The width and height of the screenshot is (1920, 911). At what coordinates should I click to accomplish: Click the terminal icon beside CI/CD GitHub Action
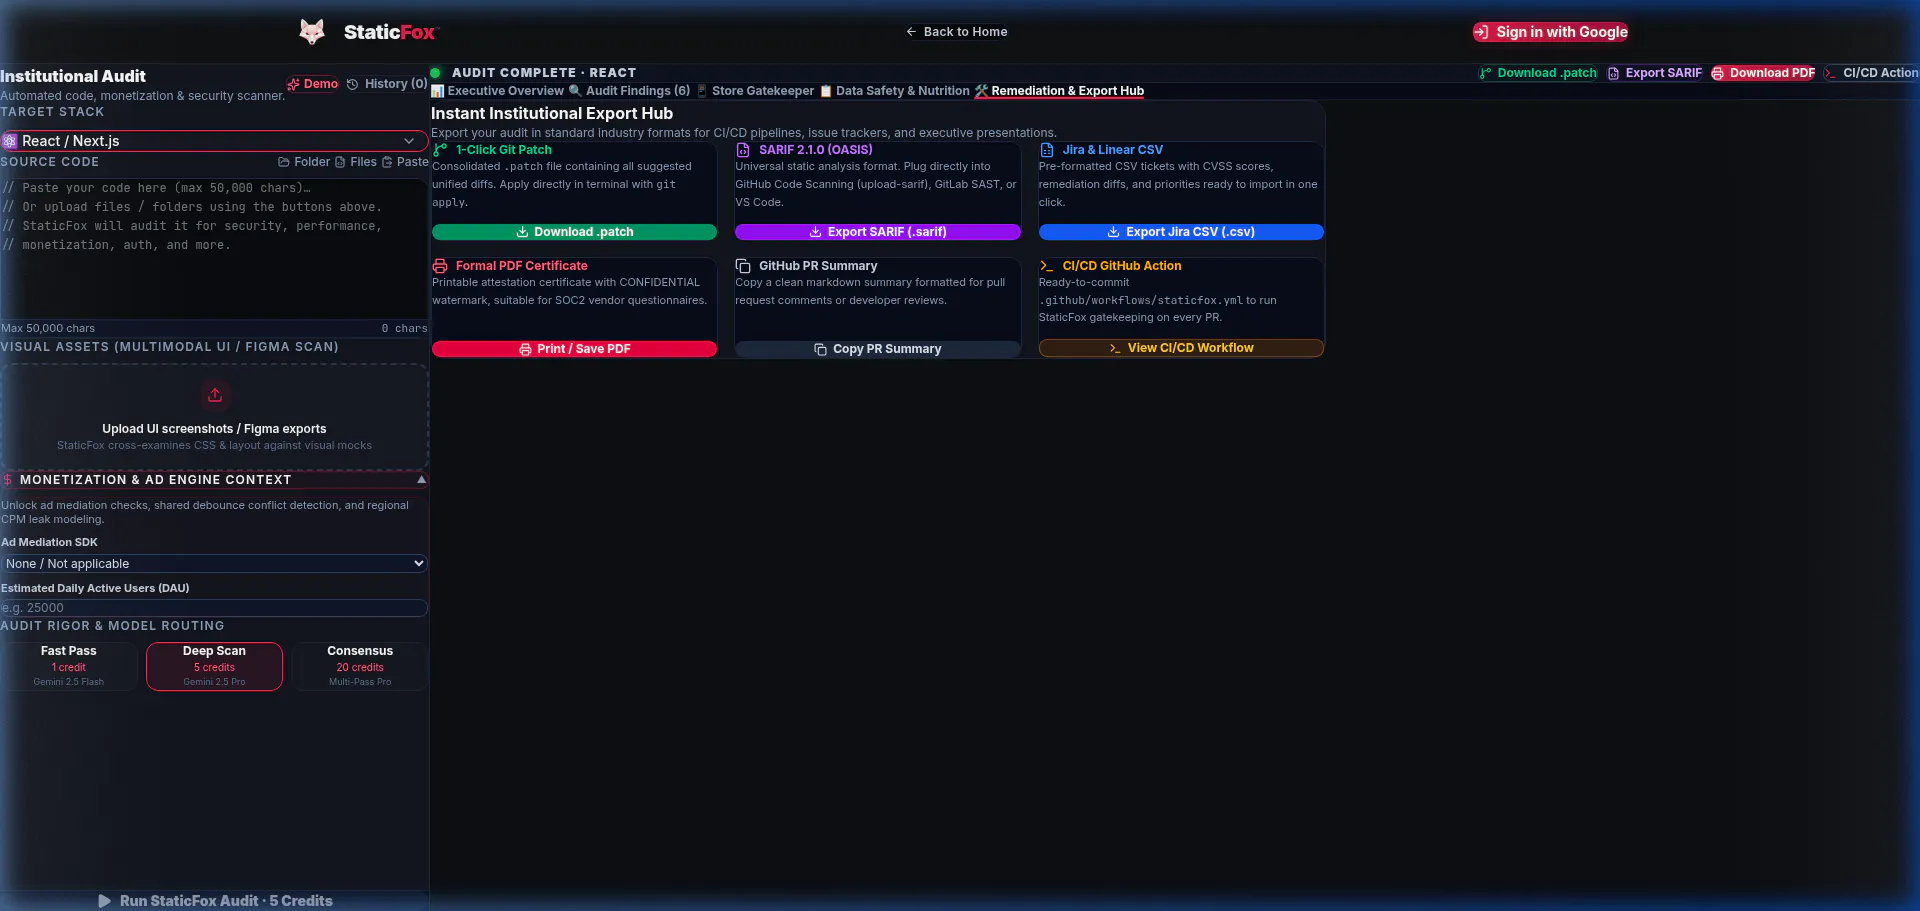click(x=1047, y=266)
